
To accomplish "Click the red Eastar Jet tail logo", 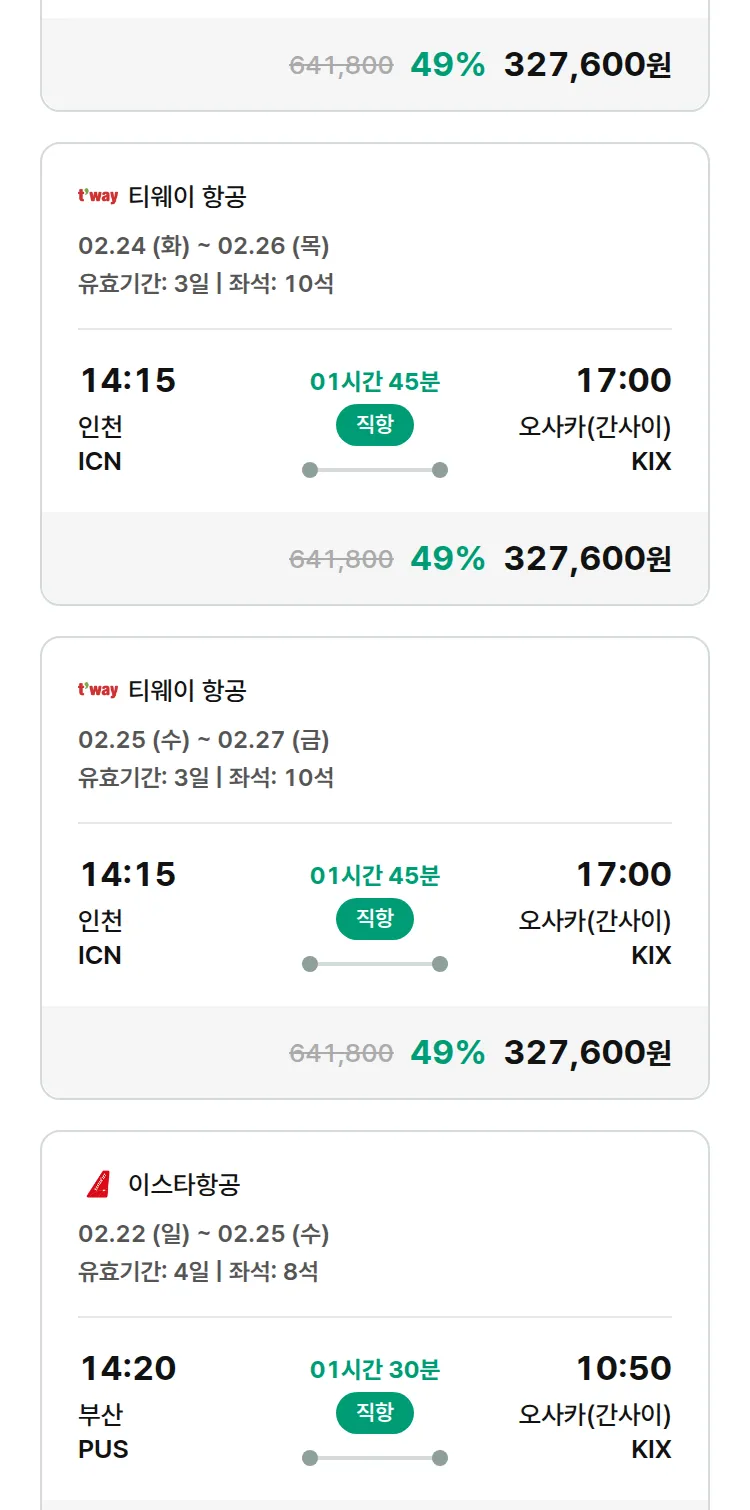I will point(98,1184).
